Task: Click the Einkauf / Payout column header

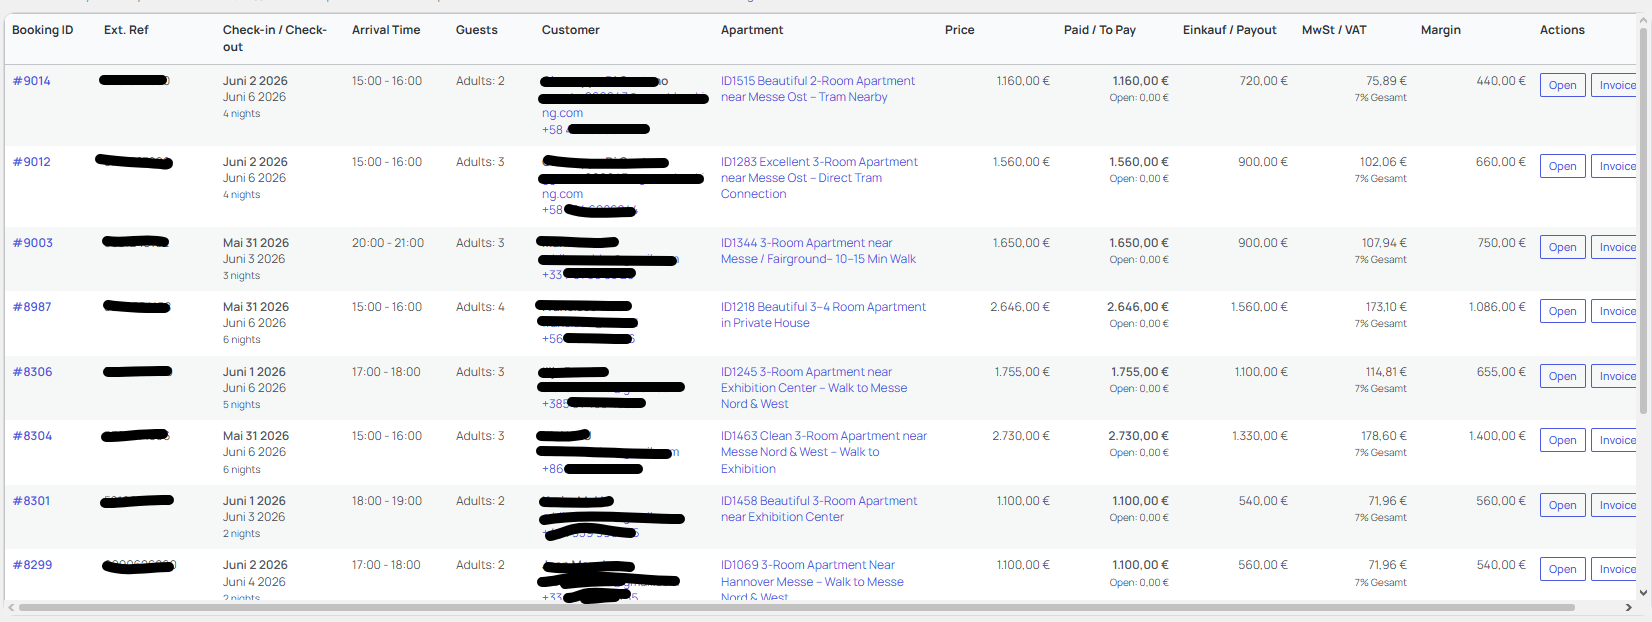Action: click(1230, 30)
